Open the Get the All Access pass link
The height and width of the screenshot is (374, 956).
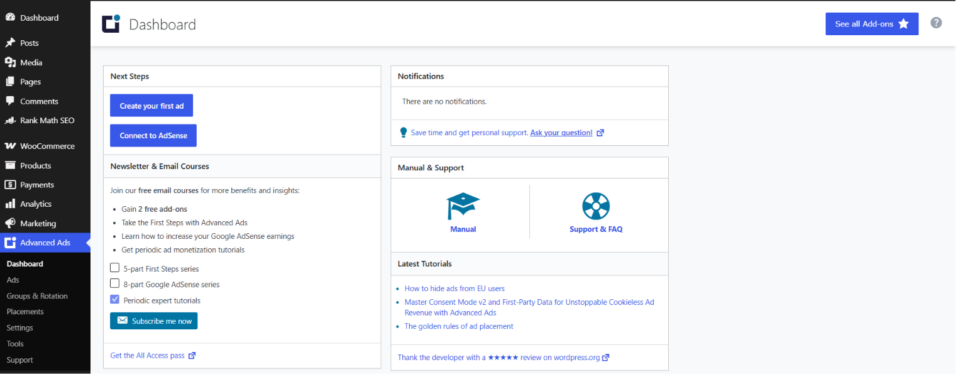[148, 355]
